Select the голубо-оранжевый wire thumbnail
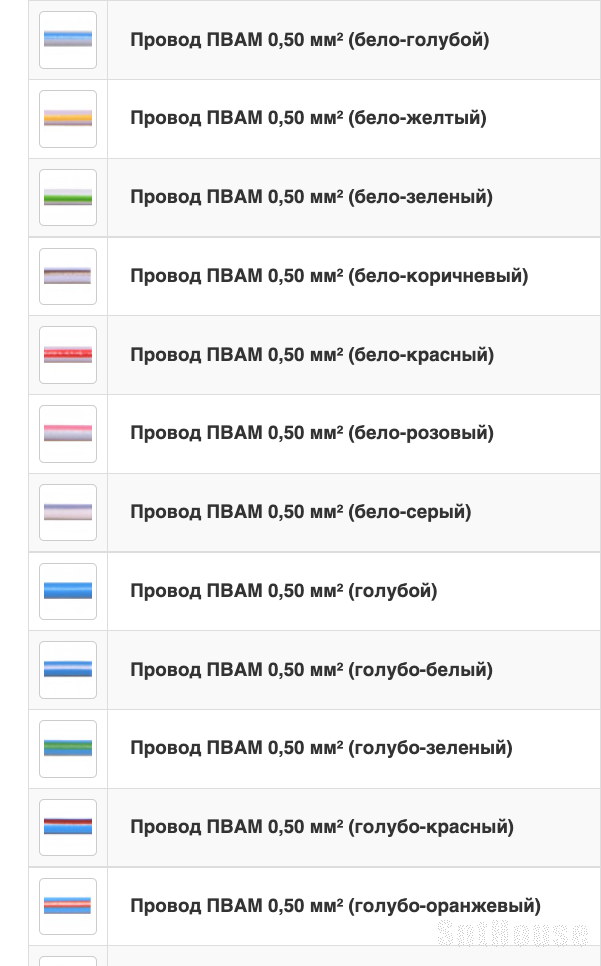Viewport: 601px width, 966px height. click(x=68, y=906)
